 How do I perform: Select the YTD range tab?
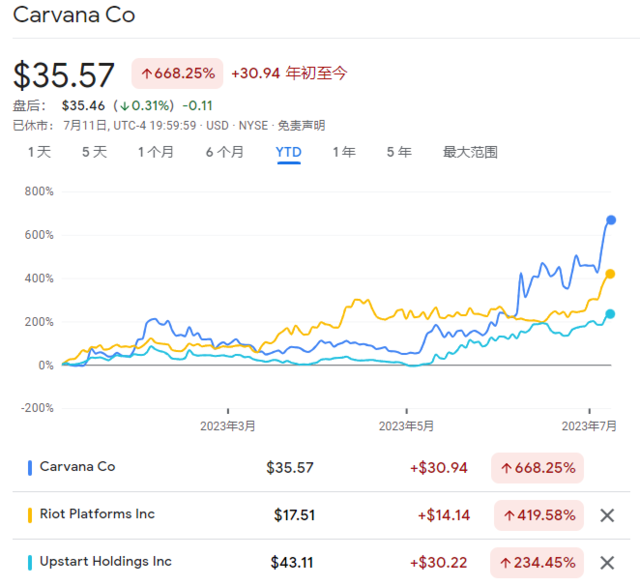289,152
